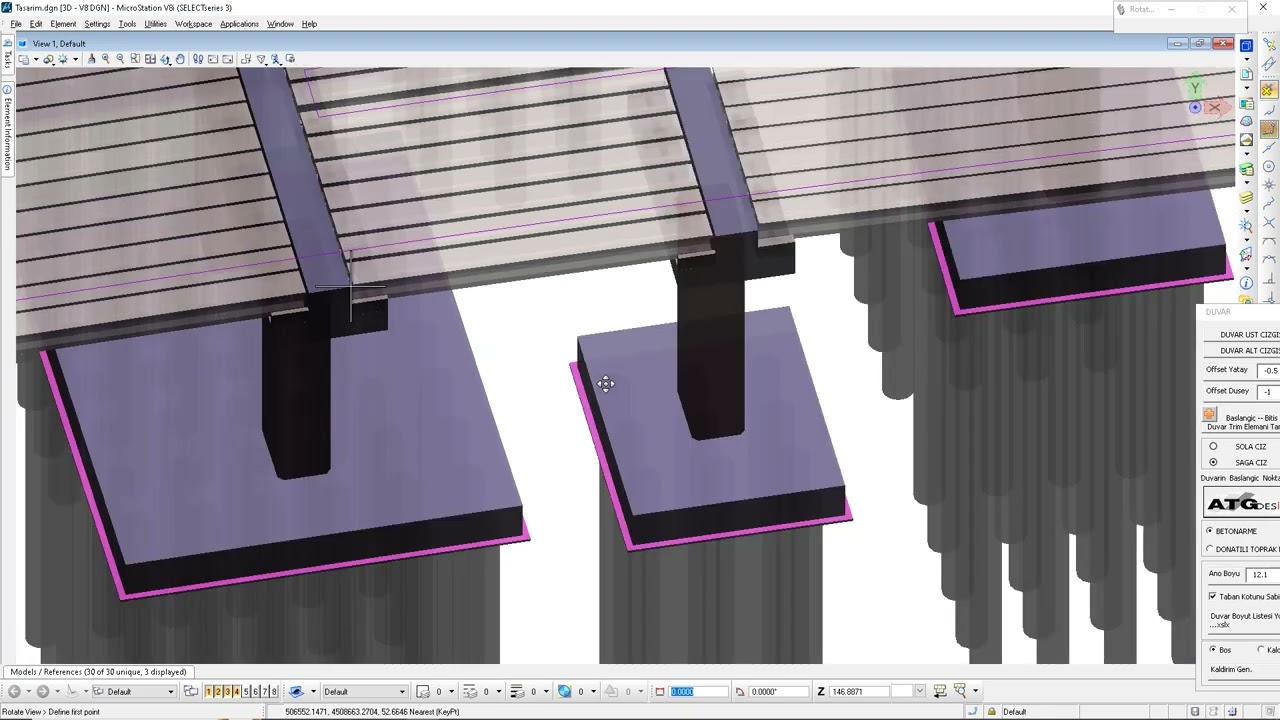Open the line style dropdown
Viewport: 1280px width, 720px height.
483,691
